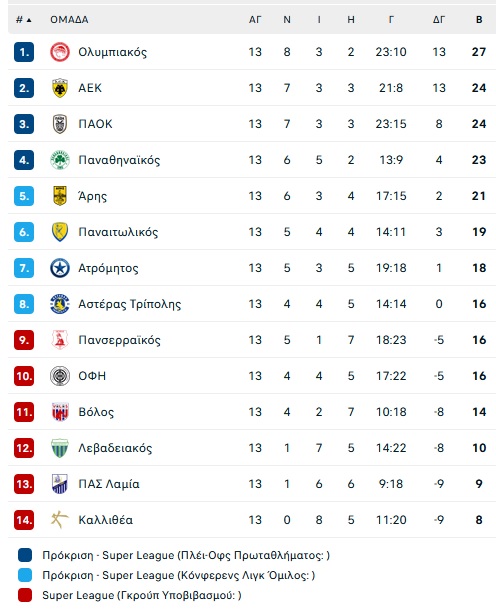Click the dark blue championship playoffs swatch
The height and width of the screenshot is (616, 496).
tap(25, 556)
